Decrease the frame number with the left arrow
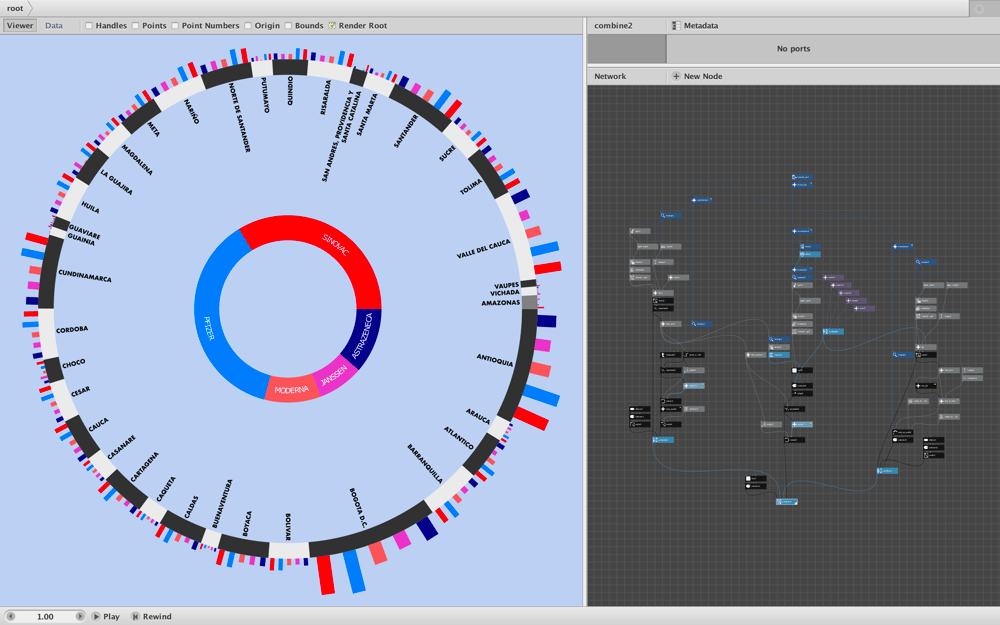Viewport: 1000px width, 625px height. click(x=10, y=616)
